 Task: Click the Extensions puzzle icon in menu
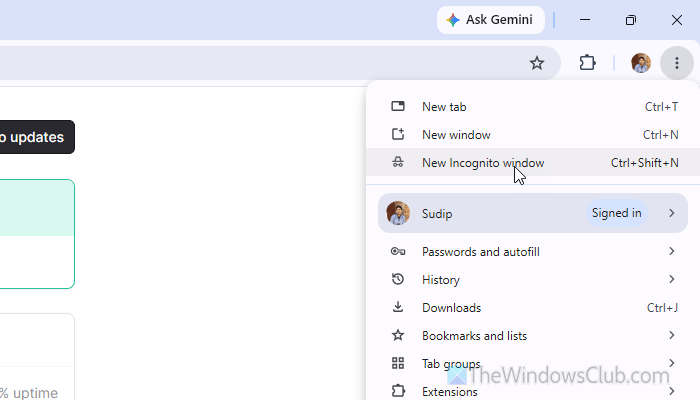click(x=398, y=391)
